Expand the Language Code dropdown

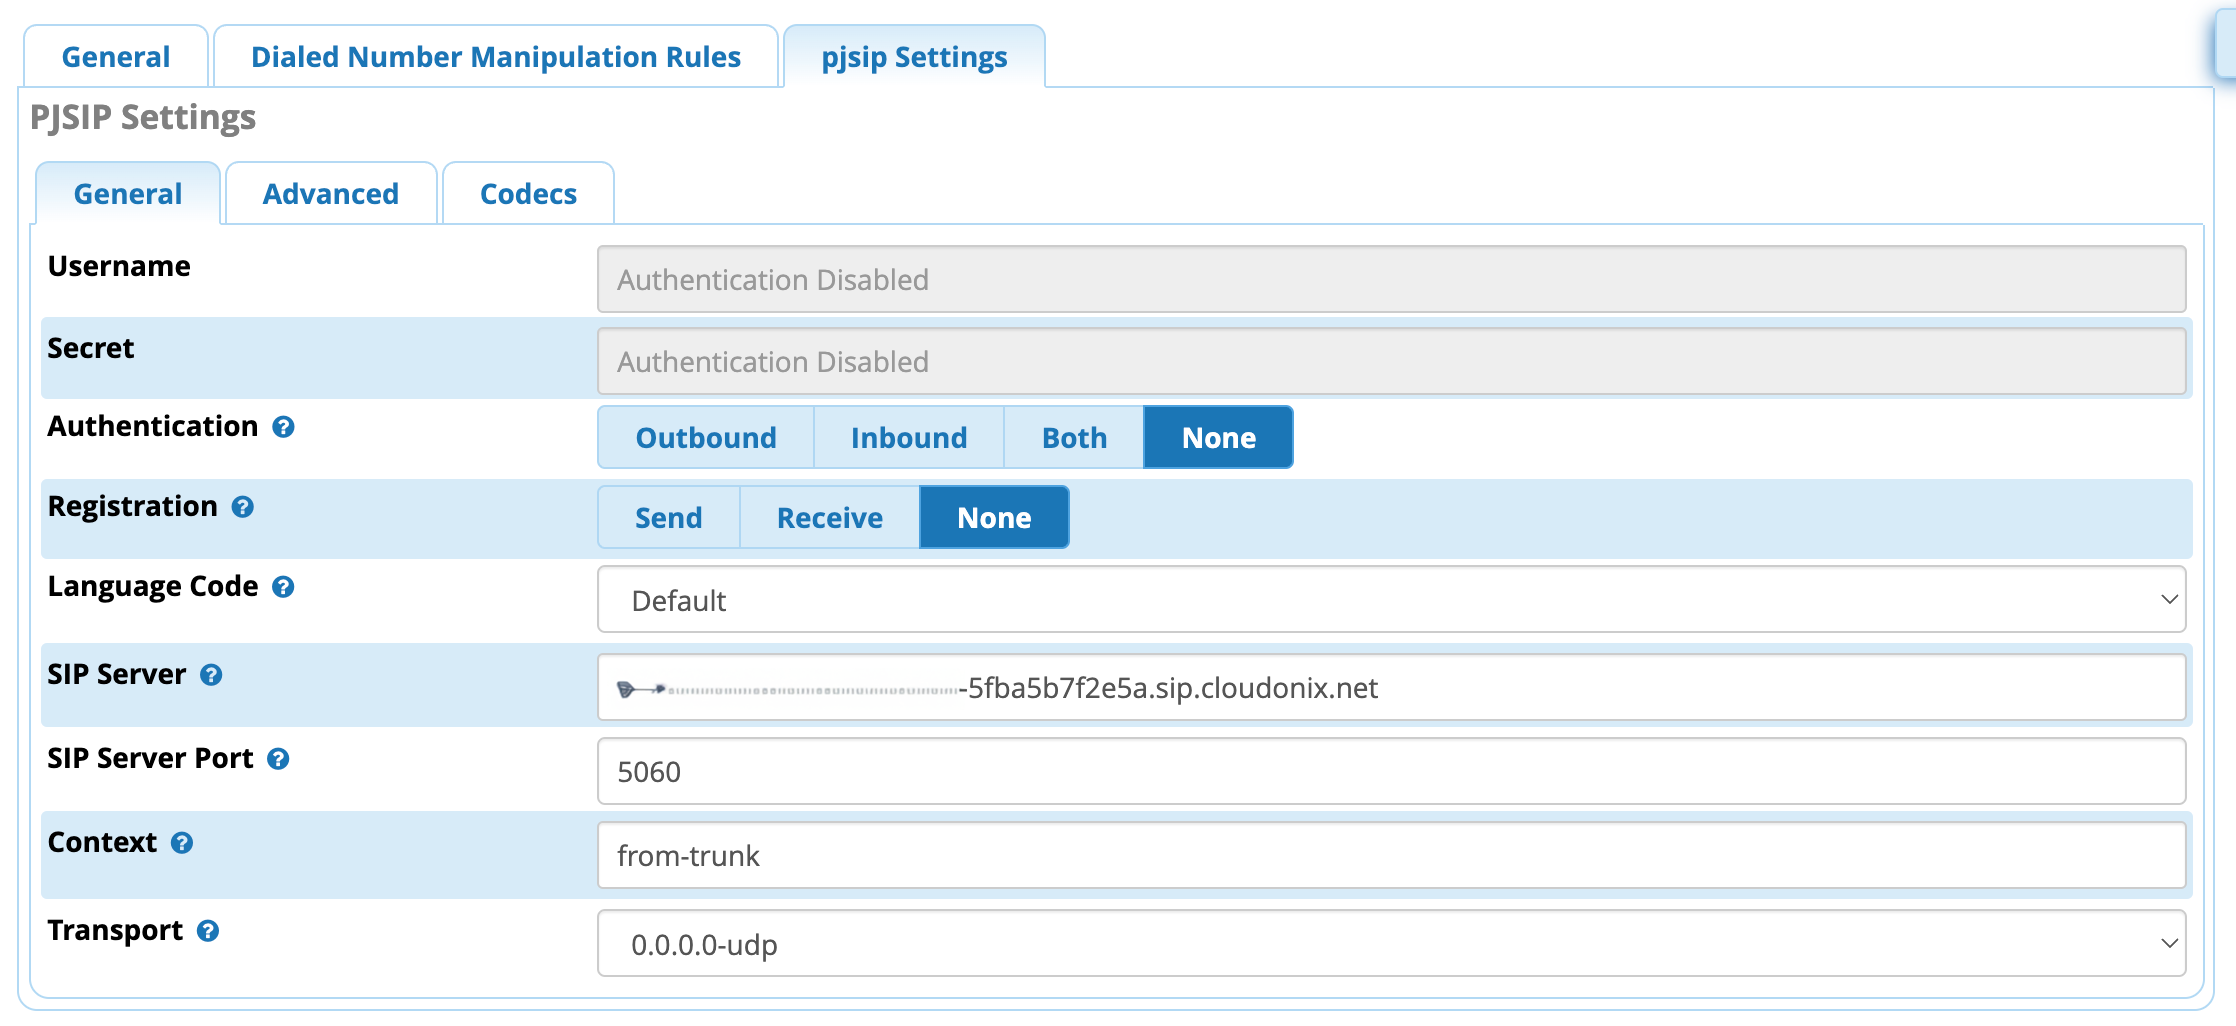1390,600
